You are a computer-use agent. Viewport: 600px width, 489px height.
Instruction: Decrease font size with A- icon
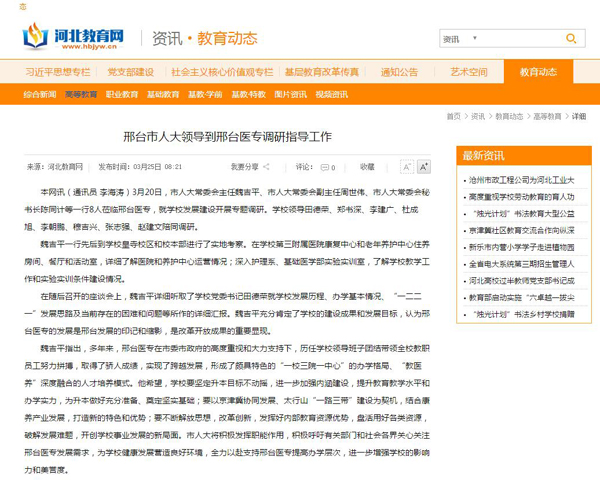click(407, 167)
